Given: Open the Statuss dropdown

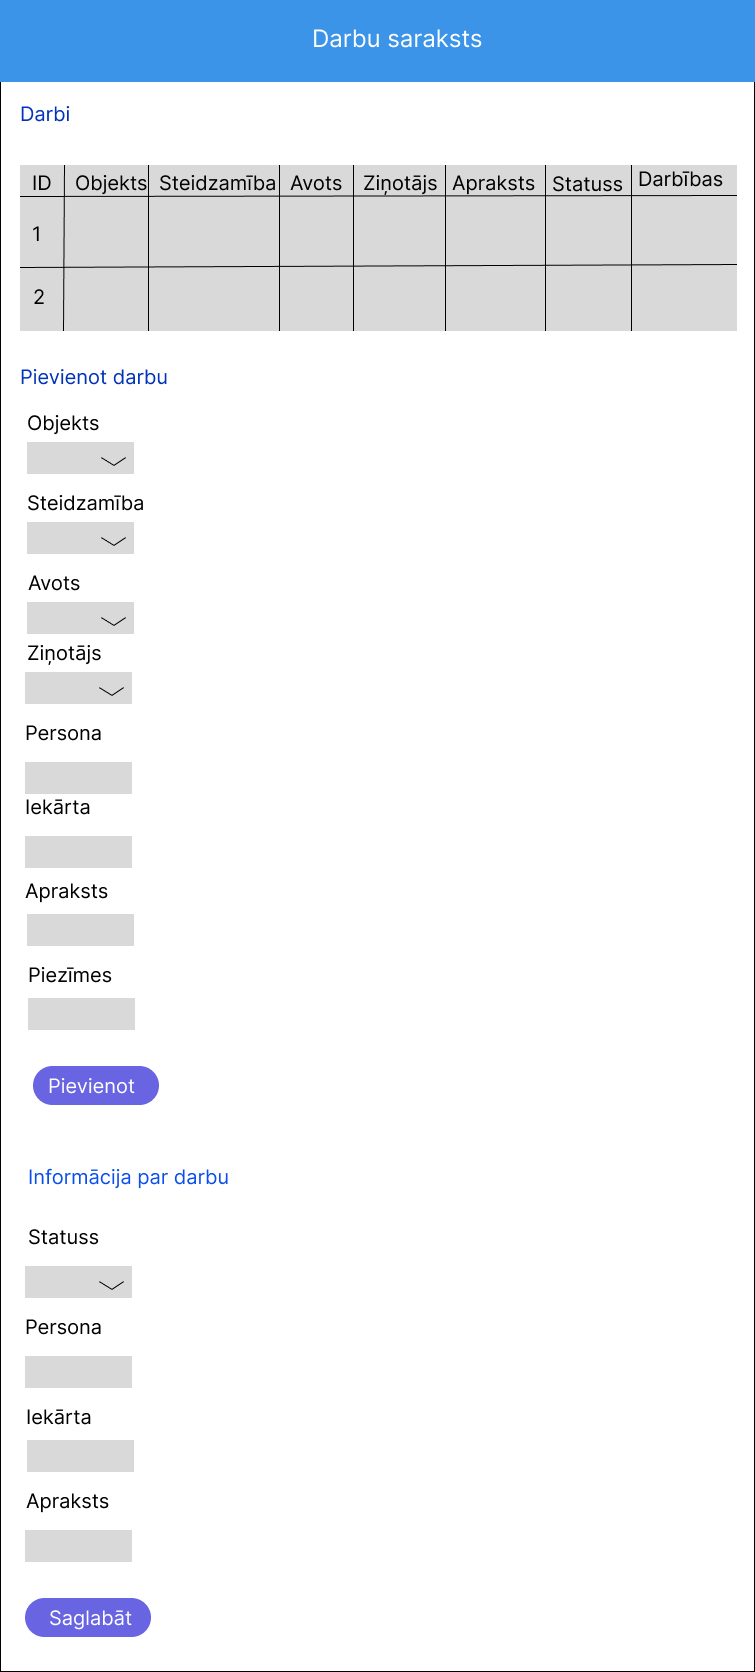Looking at the screenshot, I should point(78,1283).
